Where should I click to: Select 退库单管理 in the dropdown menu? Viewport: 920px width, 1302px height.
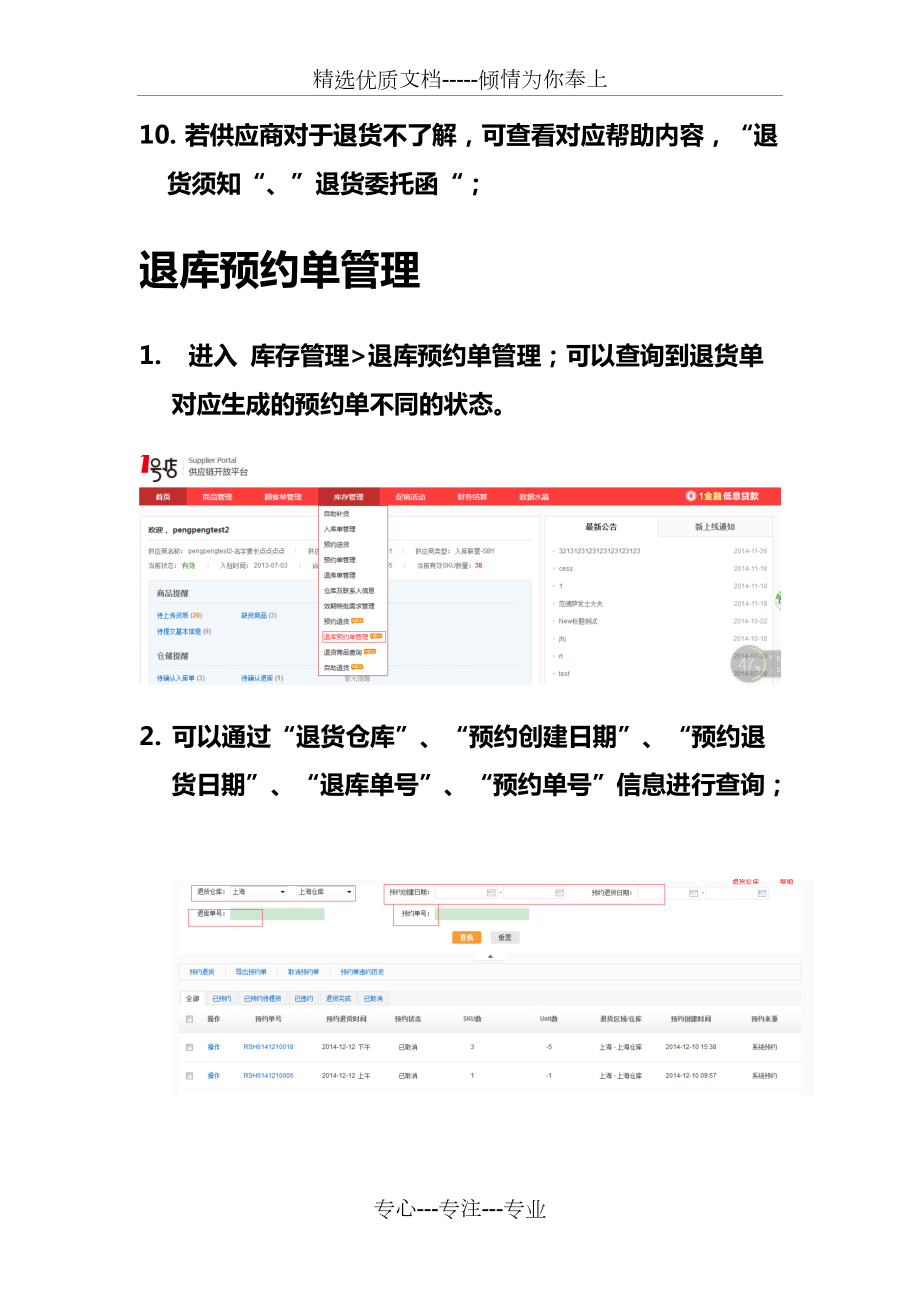[339, 575]
